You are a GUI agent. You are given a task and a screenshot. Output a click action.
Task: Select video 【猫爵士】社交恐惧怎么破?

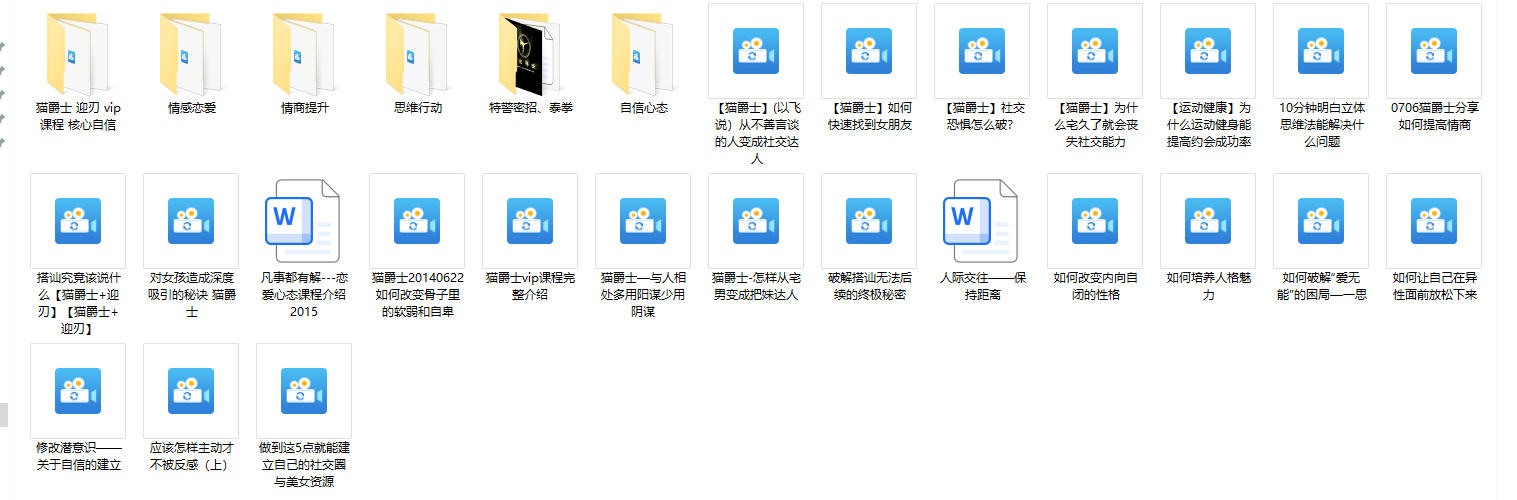point(982,51)
